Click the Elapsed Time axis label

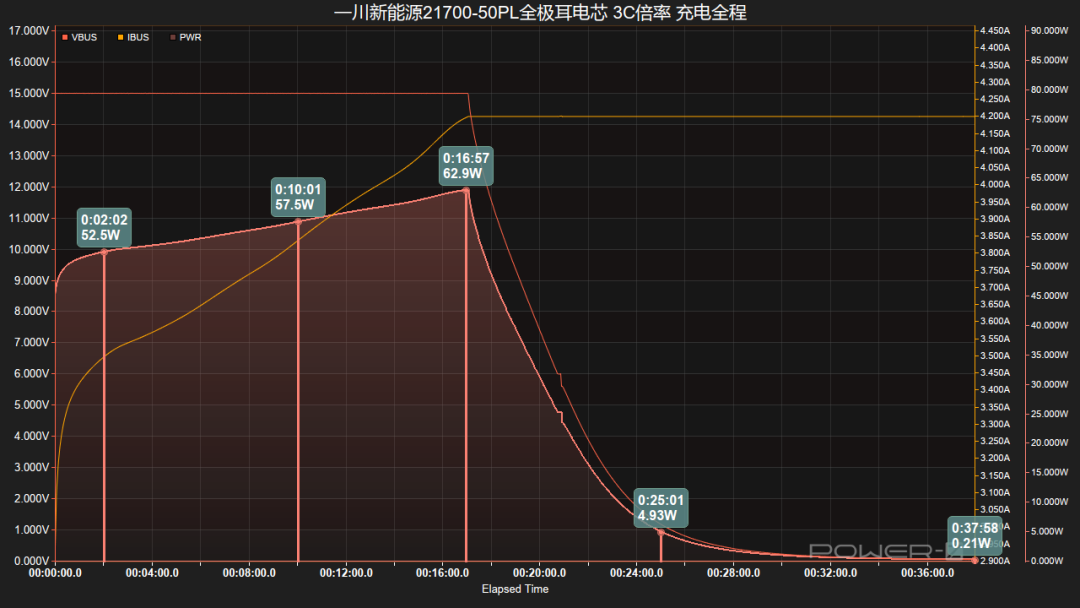pos(515,589)
